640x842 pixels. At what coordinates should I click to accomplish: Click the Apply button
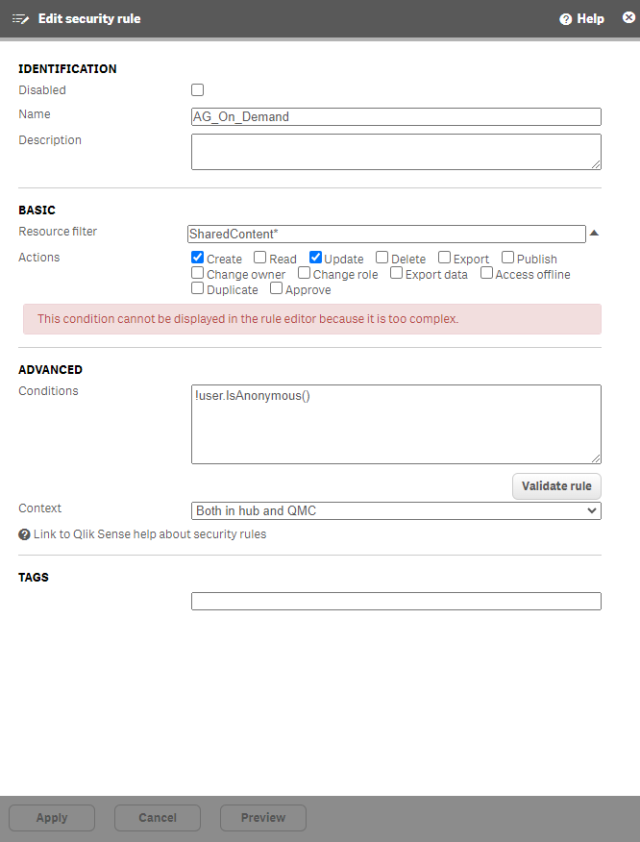[51, 817]
